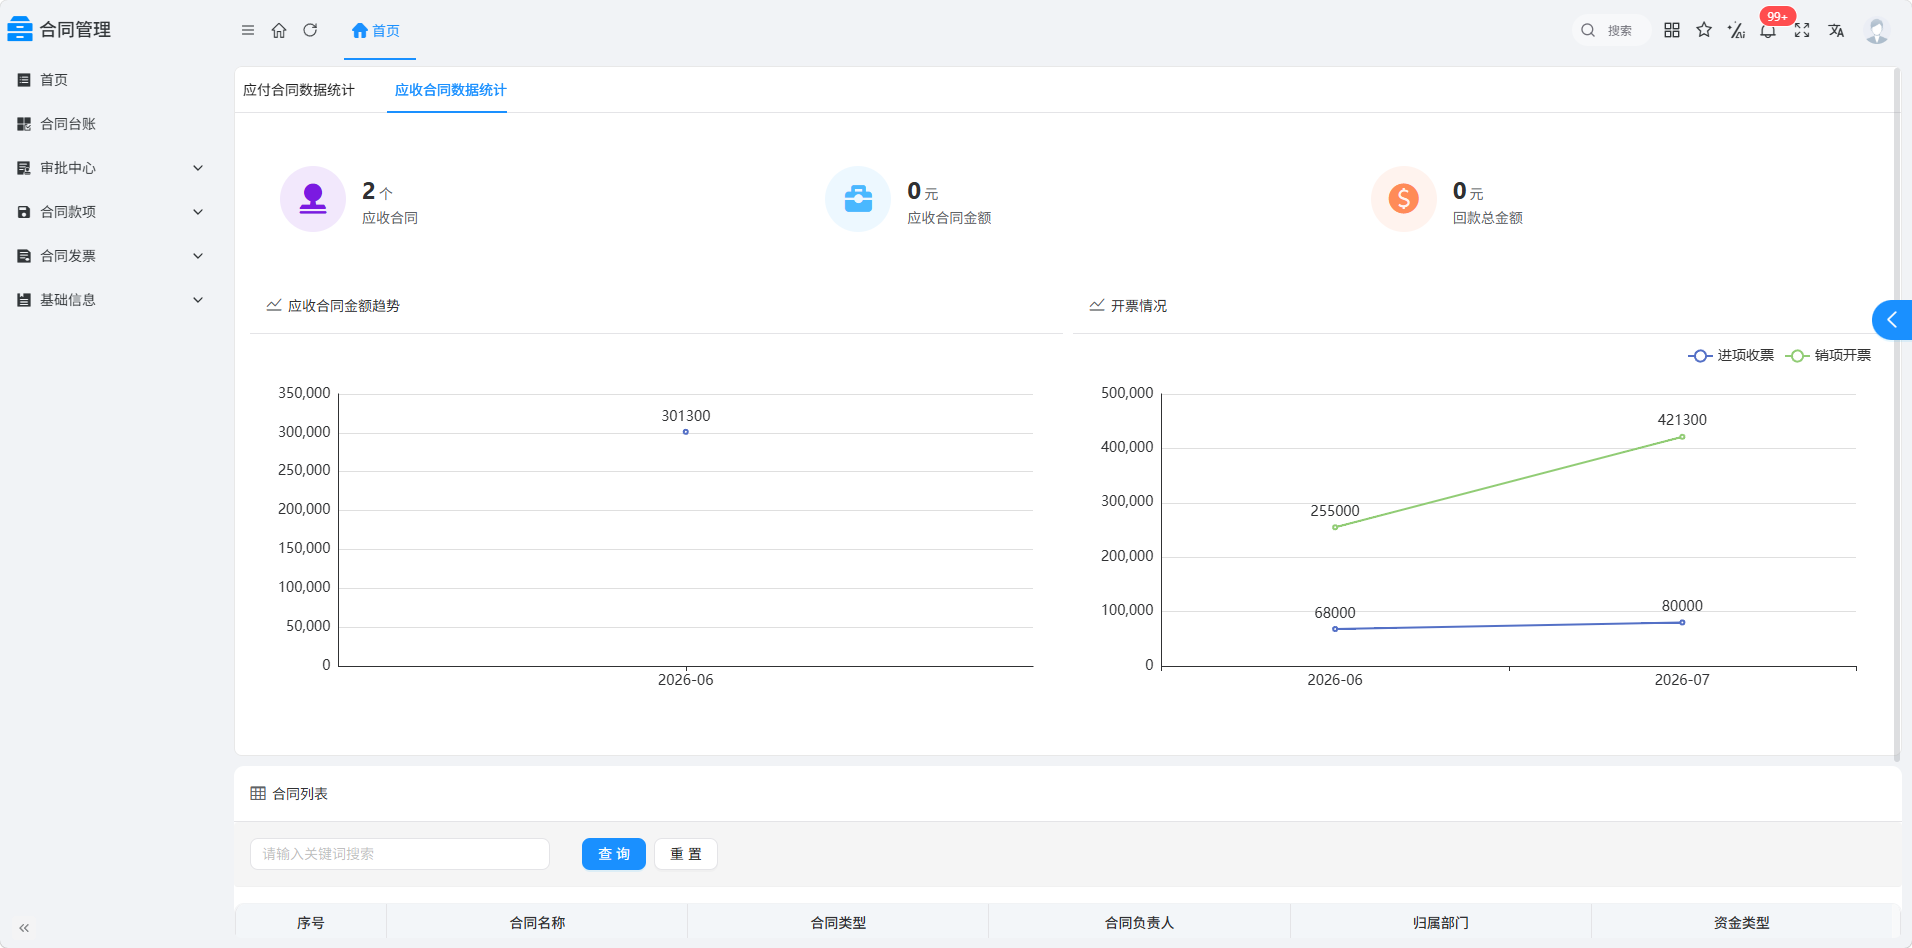Click the fullscreen icon

1802,30
